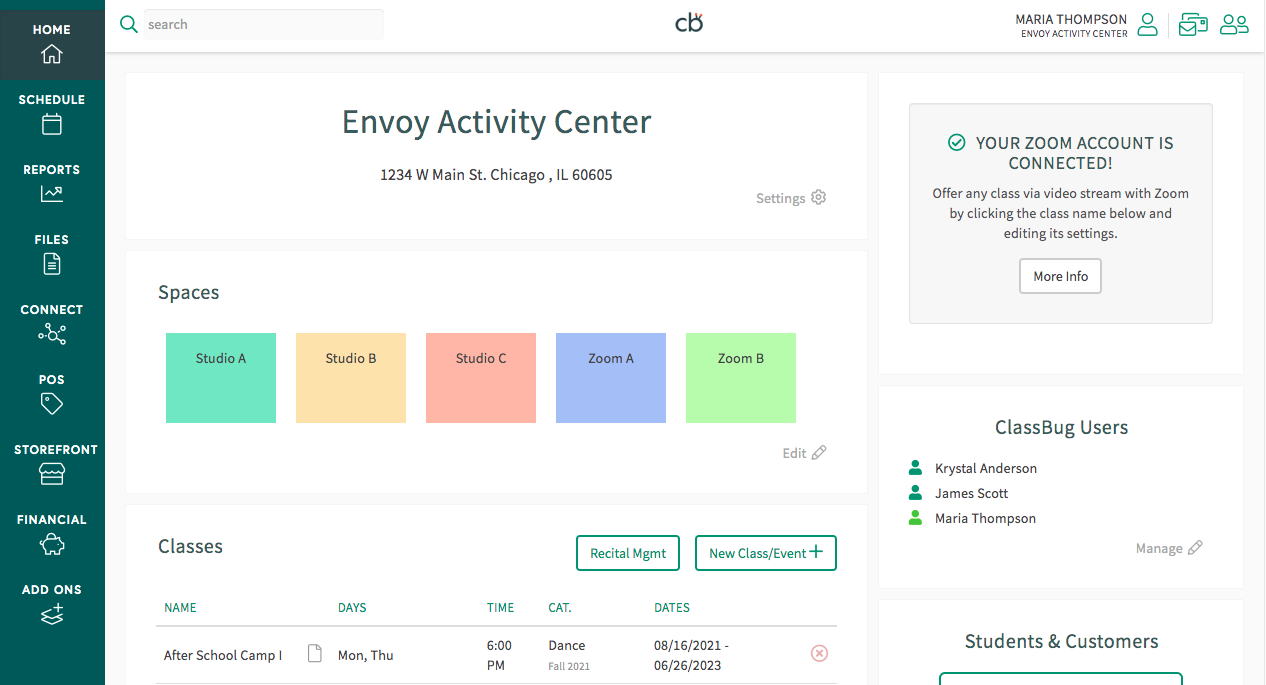Click the document icon beside After School Camp I

pyautogui.click(x=315, y=654)
